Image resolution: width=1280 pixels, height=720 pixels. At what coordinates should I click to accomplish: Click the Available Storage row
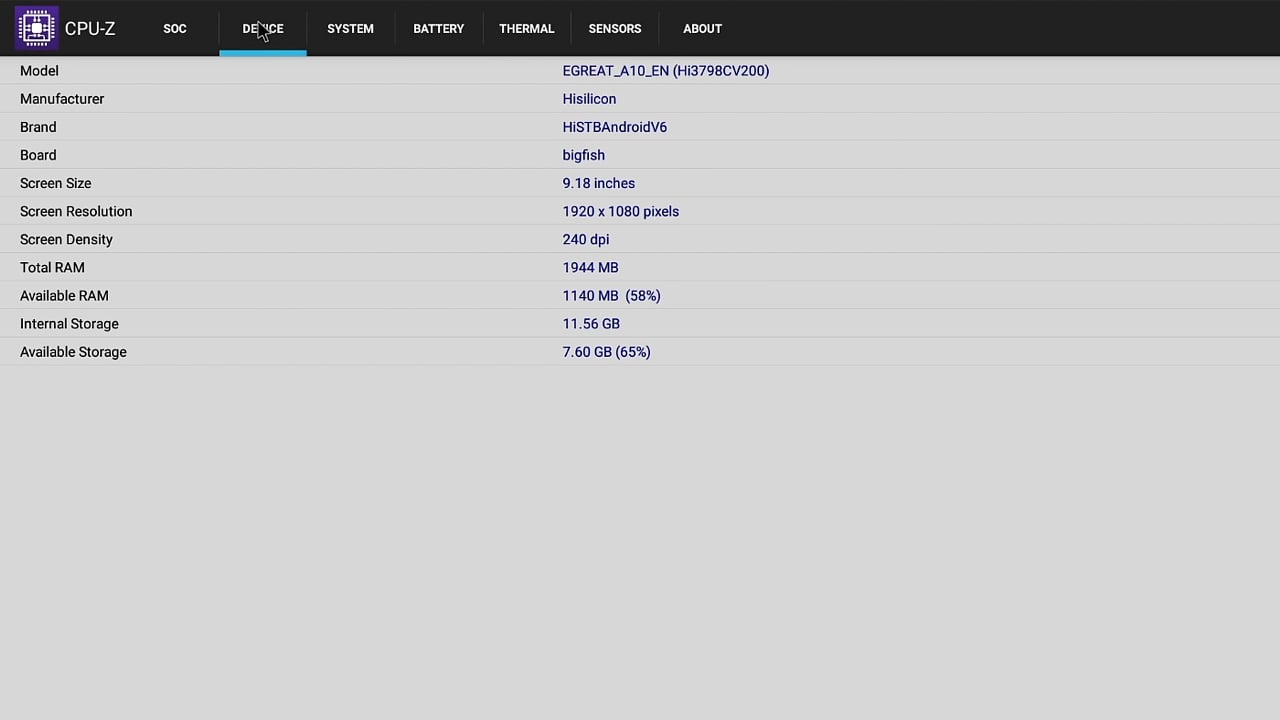606,351
